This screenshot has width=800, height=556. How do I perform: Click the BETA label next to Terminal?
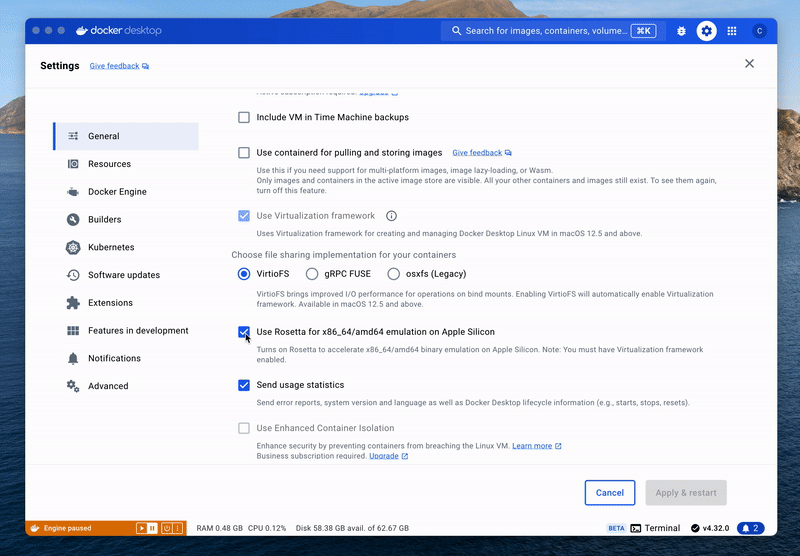[616, 528]
